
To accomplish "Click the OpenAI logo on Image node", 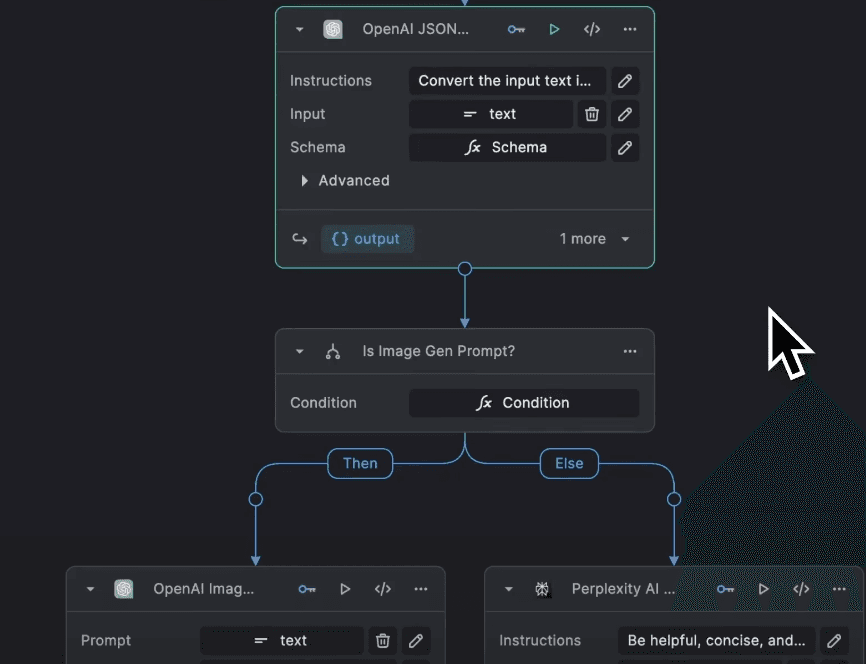I will (x=124, y=589).
